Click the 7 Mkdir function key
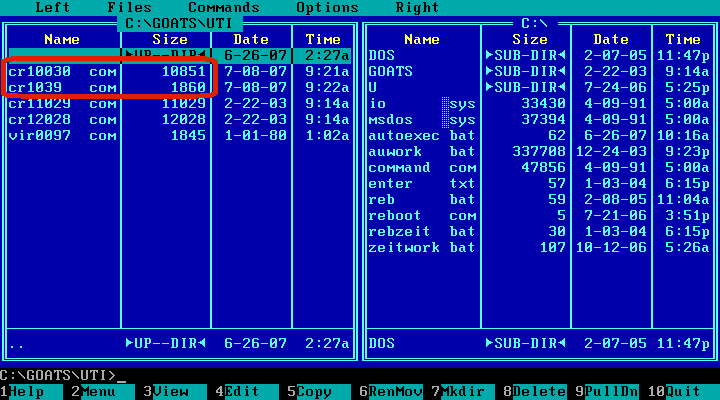Image resolution: width=720 pixels, height=400 pixels. (x=463, y=392)
